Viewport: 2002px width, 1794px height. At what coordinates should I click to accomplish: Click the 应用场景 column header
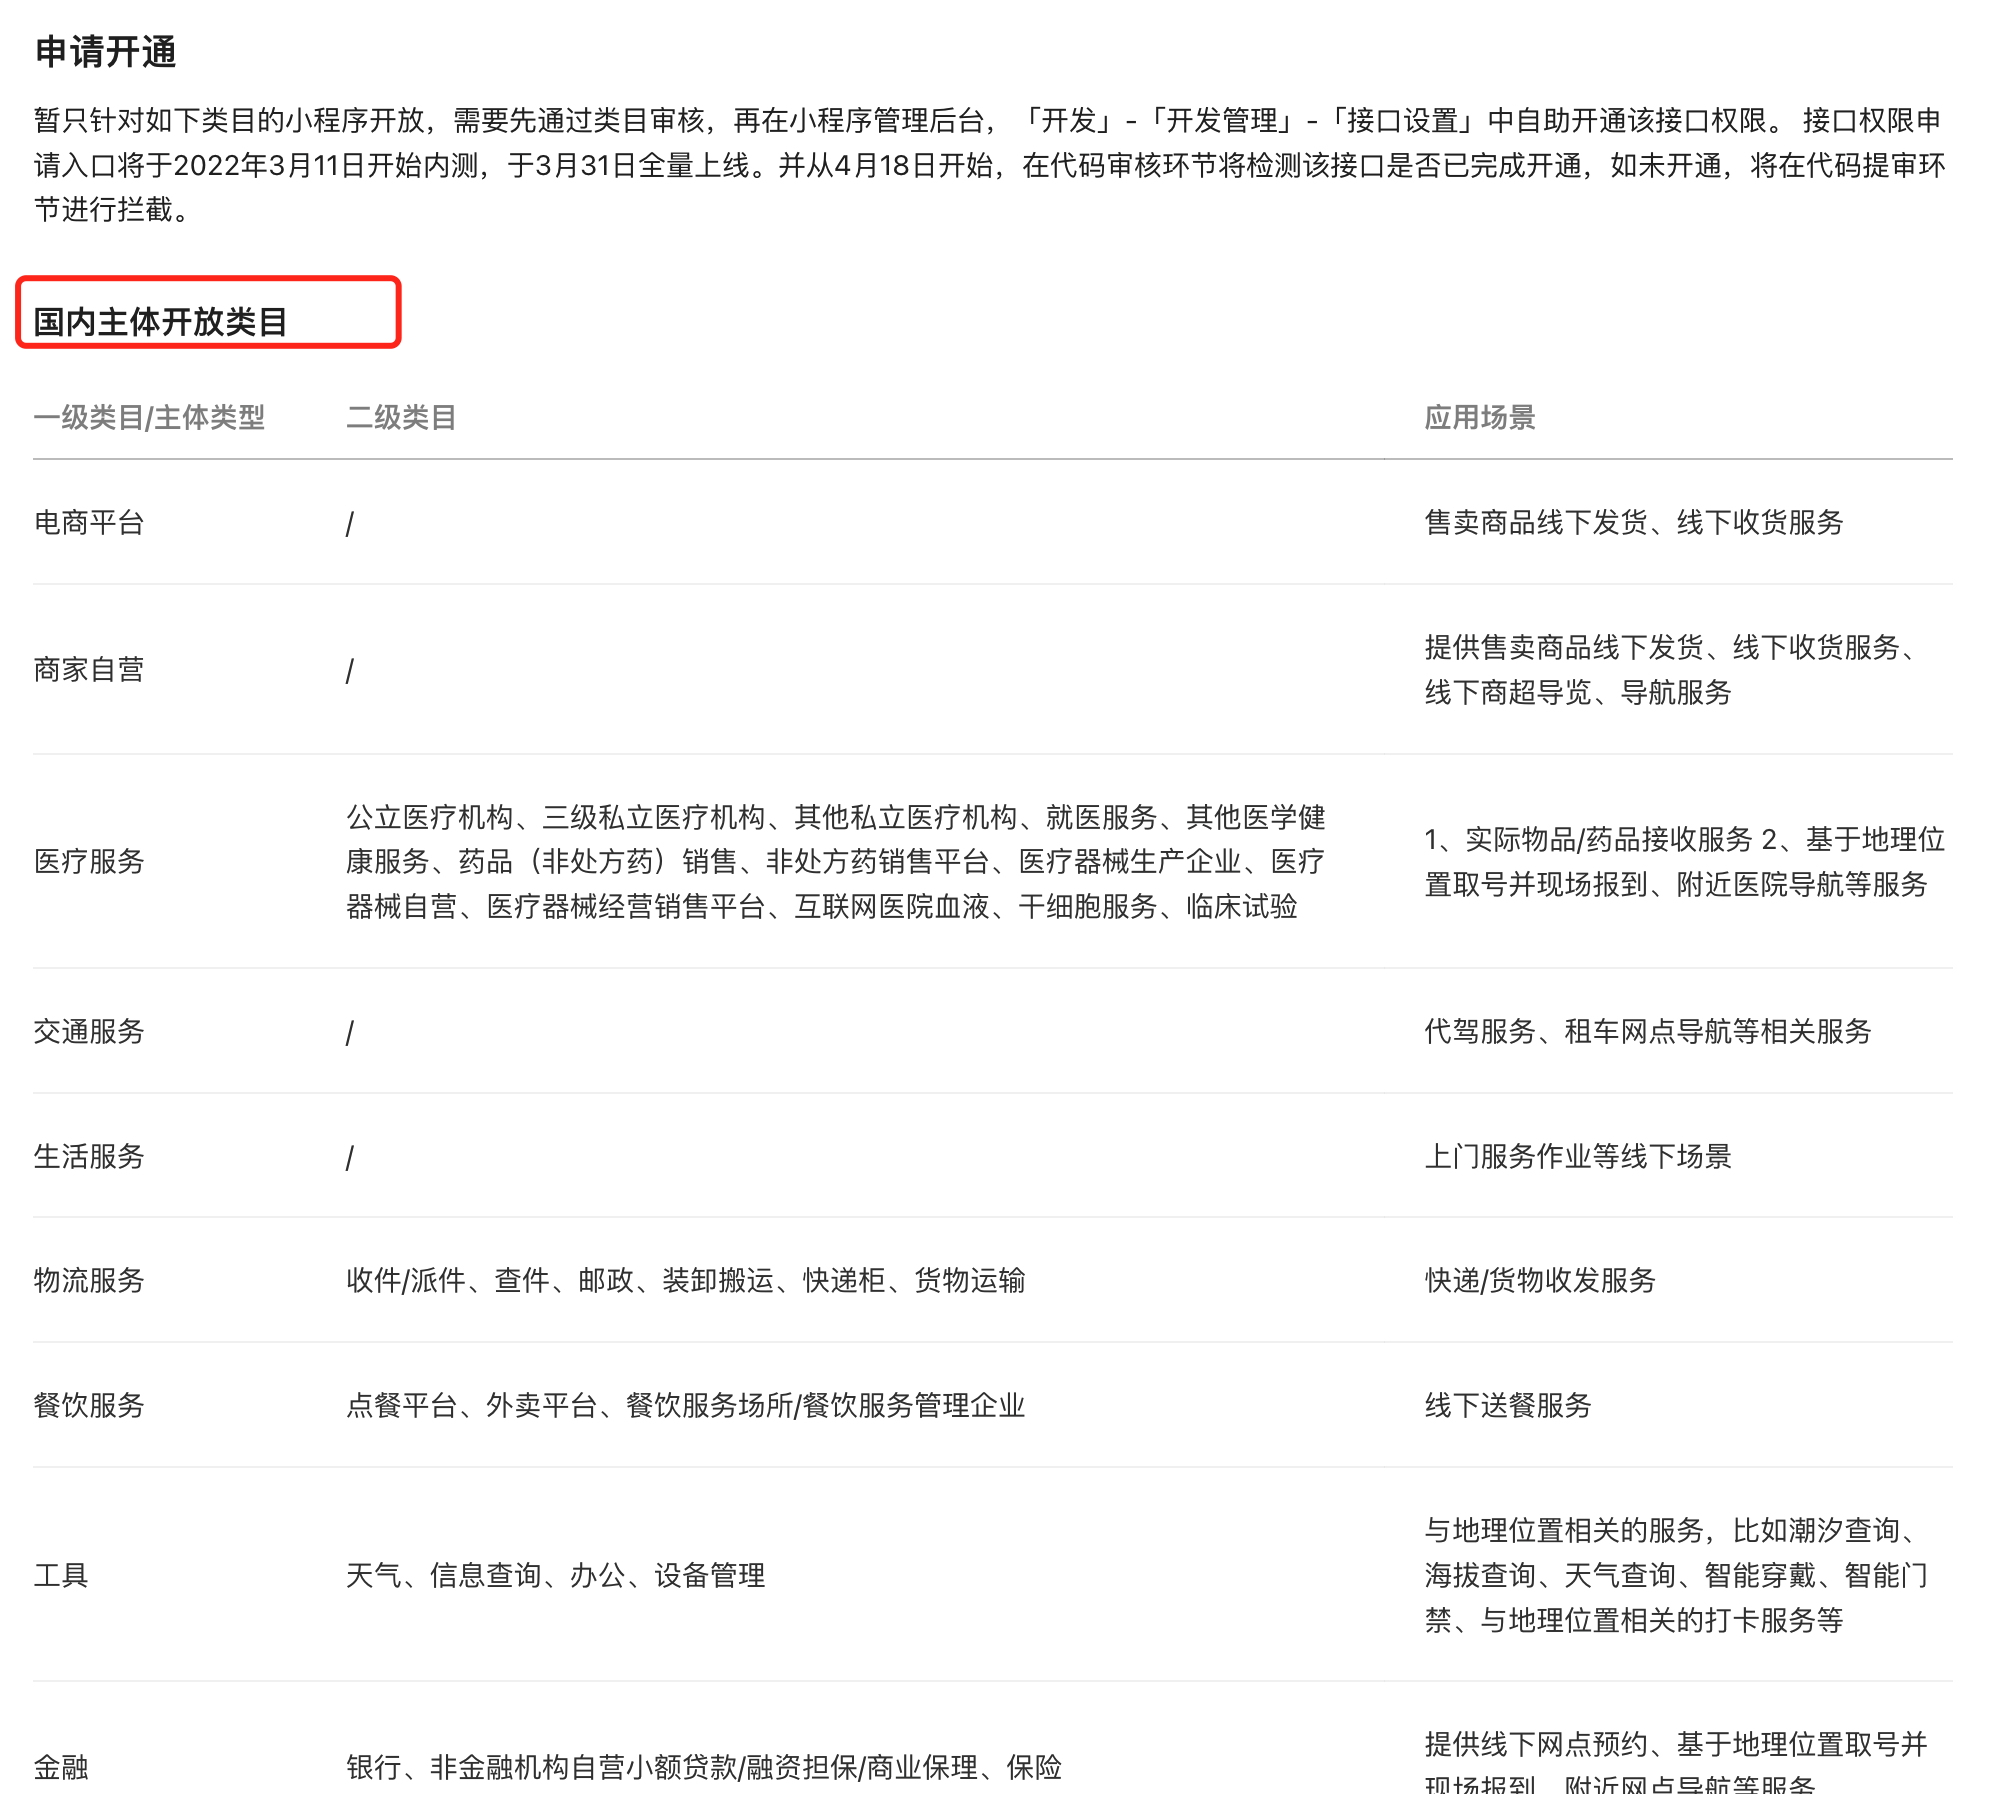[x=1479, y=418]
